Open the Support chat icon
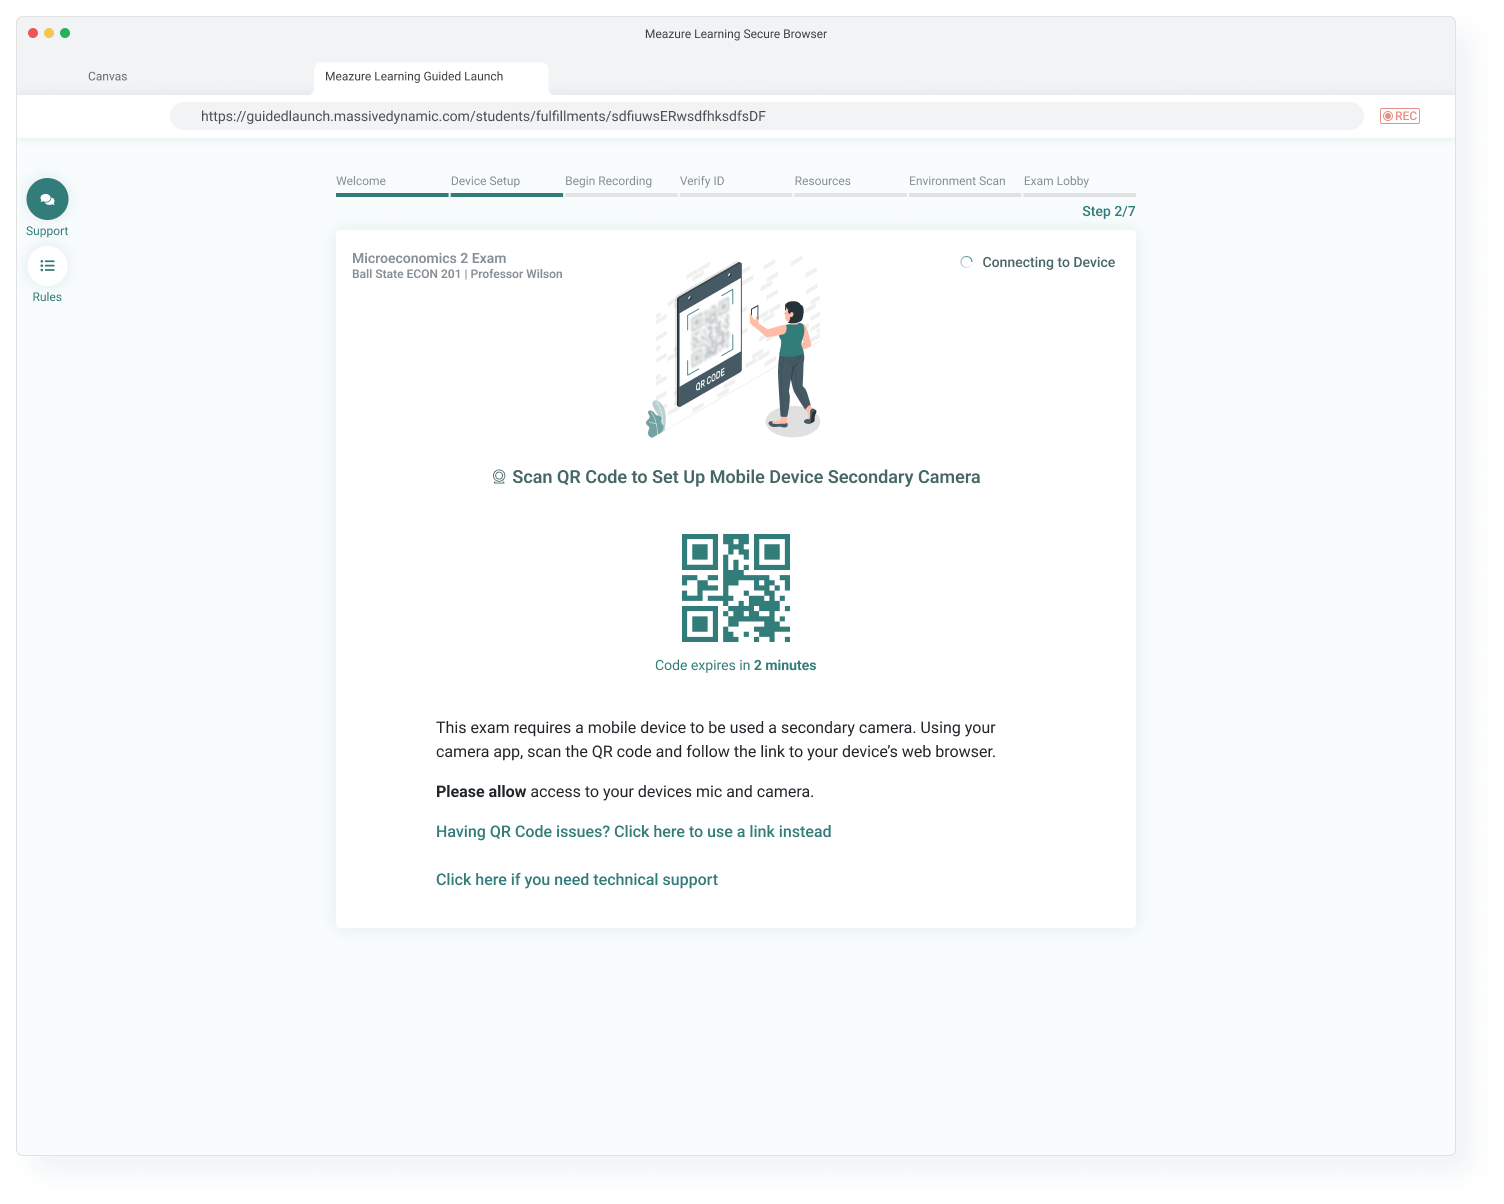Image resolution: width=1504 pixels, height=1204 pixels. 47,199
